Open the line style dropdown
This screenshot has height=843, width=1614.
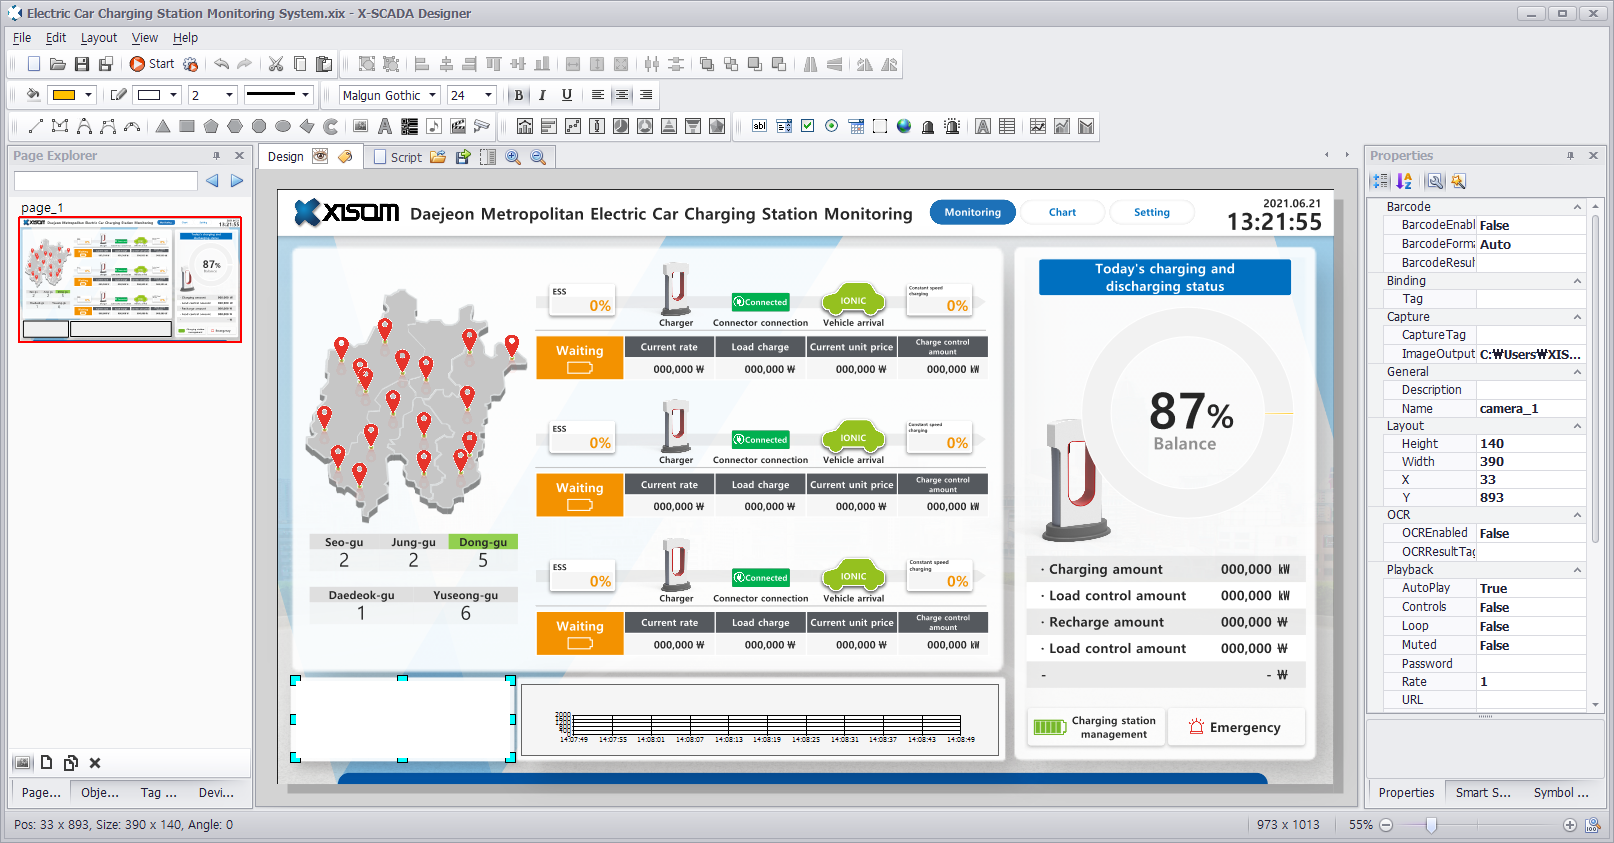coord(305,95)
